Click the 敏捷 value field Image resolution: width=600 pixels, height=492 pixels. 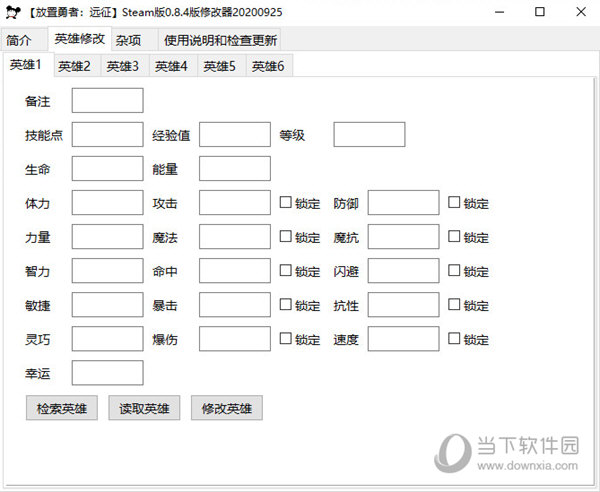click(108, 305)
